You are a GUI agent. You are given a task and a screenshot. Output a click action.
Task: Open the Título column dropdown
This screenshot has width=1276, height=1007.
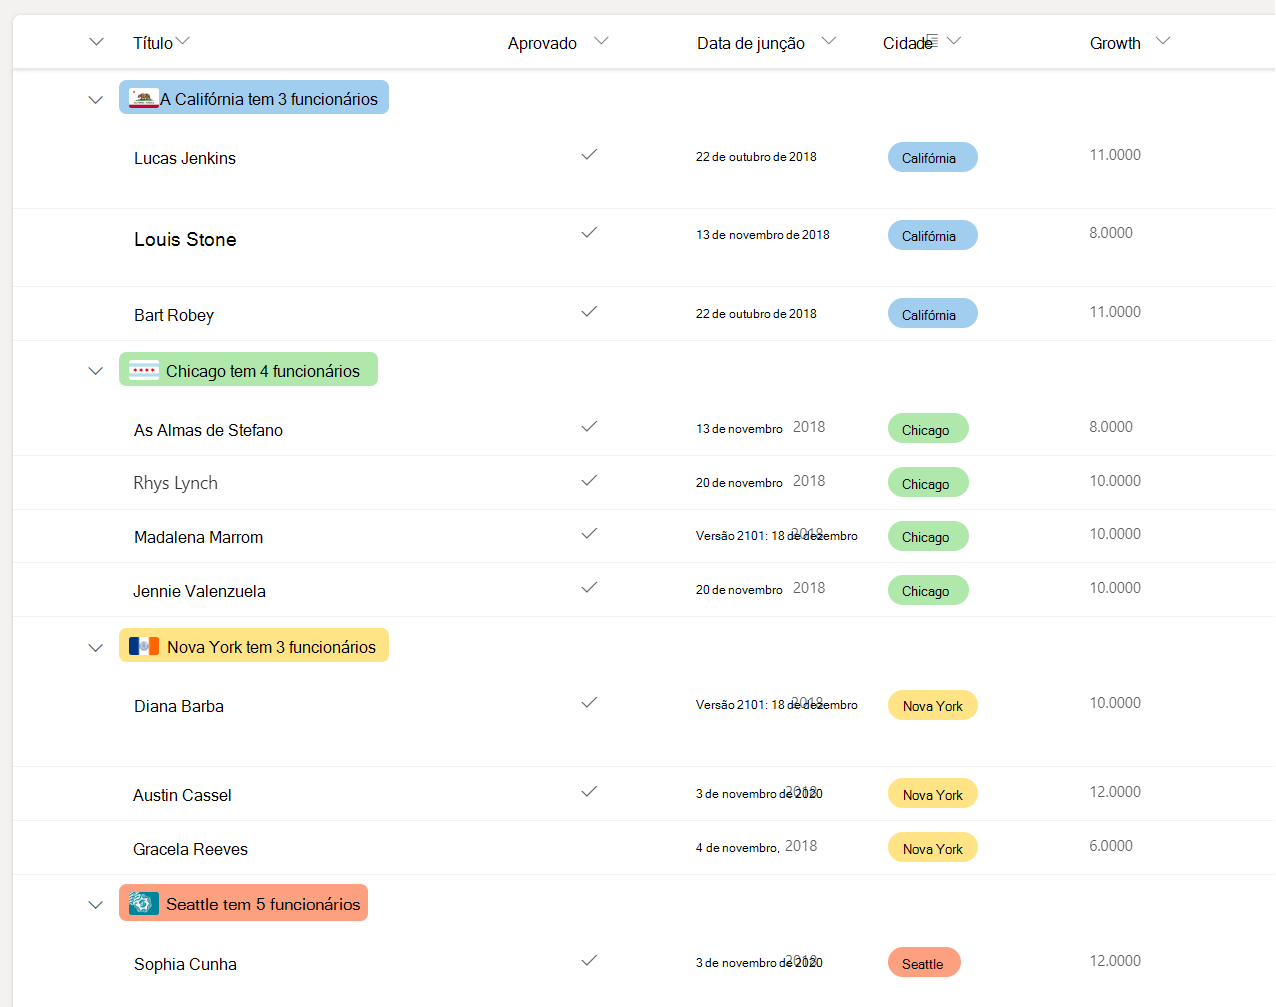click(182, 41)
